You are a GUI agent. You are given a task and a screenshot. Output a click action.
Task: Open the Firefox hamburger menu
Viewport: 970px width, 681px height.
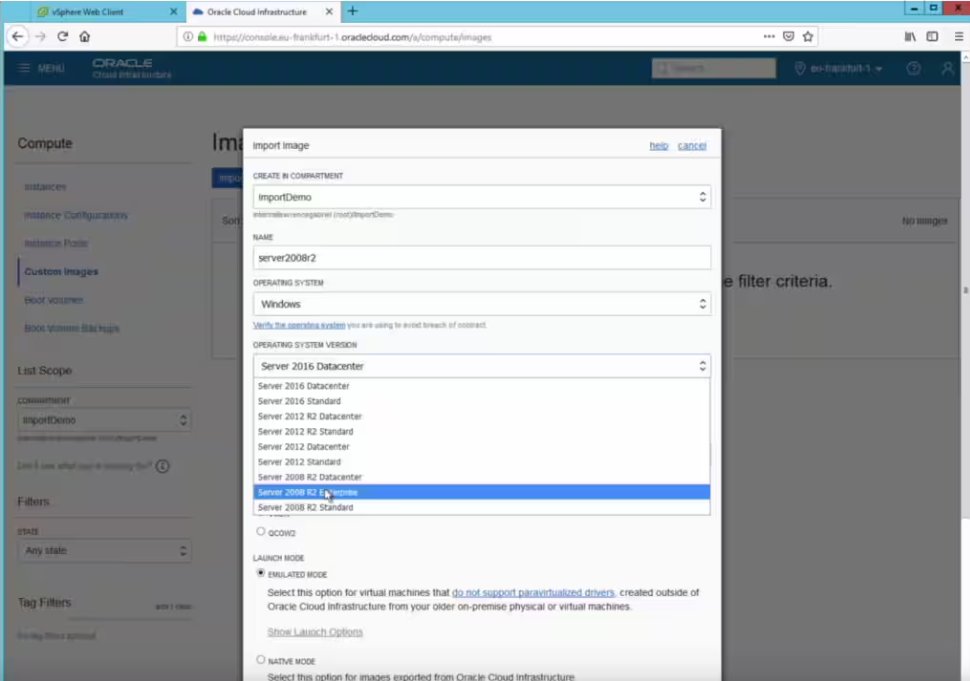(x=958, y=36)
